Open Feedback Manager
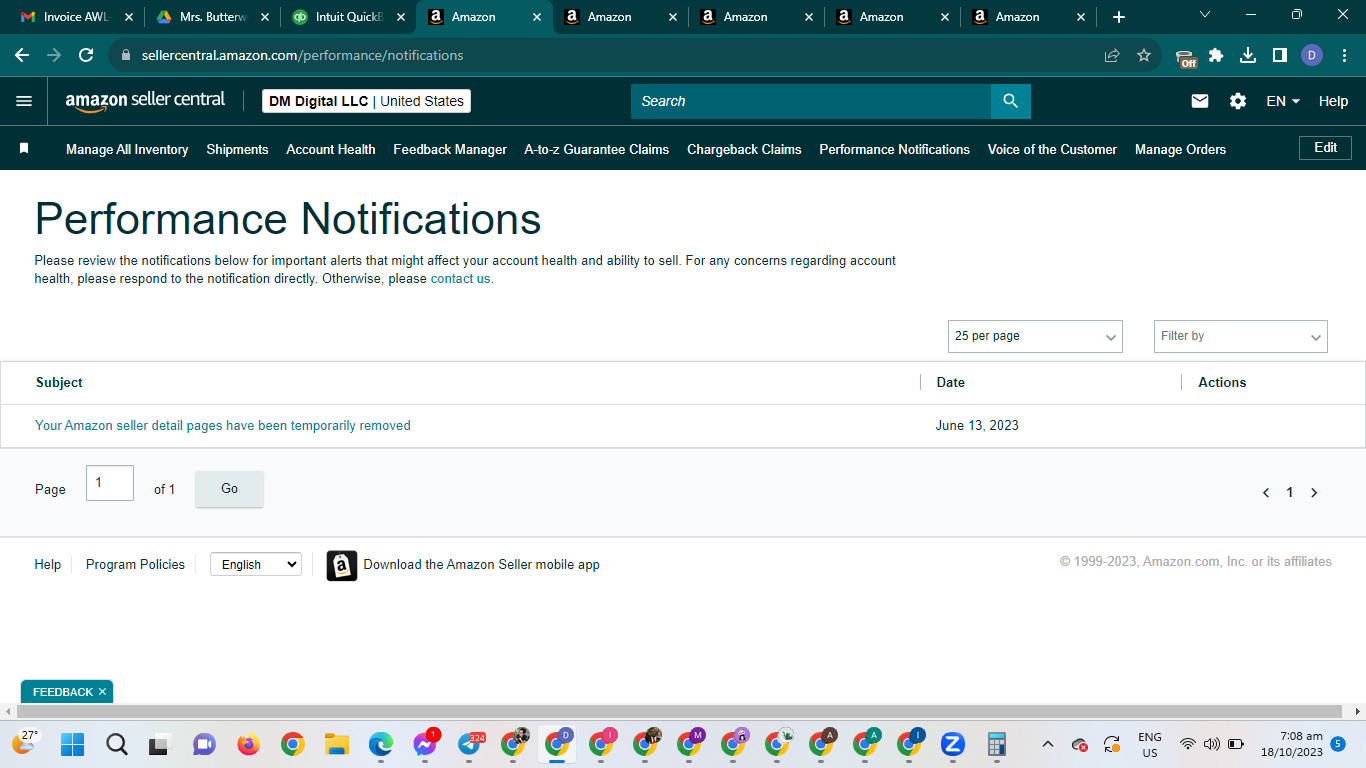This screenshot has width=1366, height=768. [x=450, y=149]
